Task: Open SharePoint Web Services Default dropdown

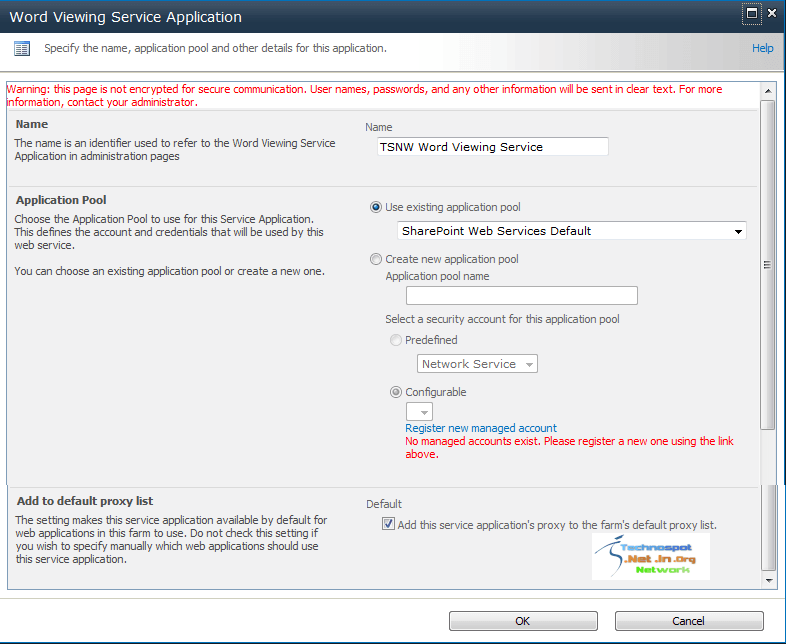Action: tap(572, 231)
